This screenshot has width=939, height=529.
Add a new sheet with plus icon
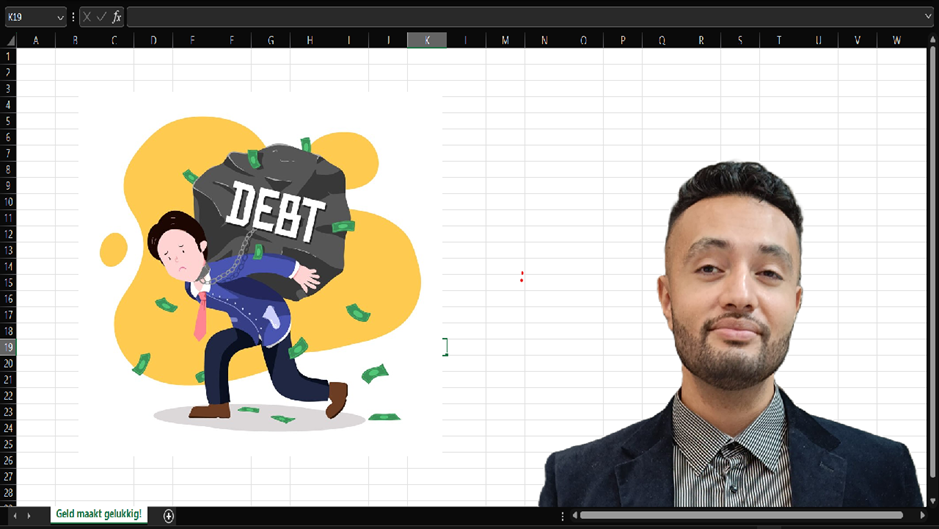(x=169, y=516)
